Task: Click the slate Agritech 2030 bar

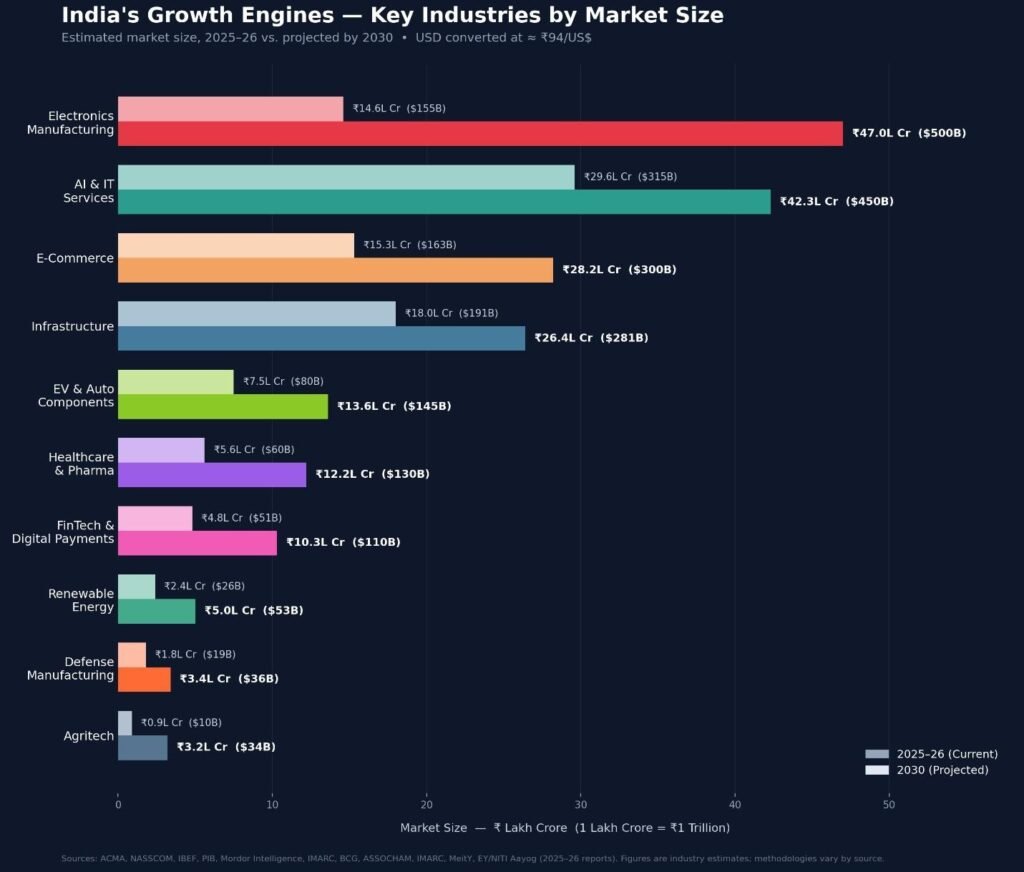Action: [142, 748]
